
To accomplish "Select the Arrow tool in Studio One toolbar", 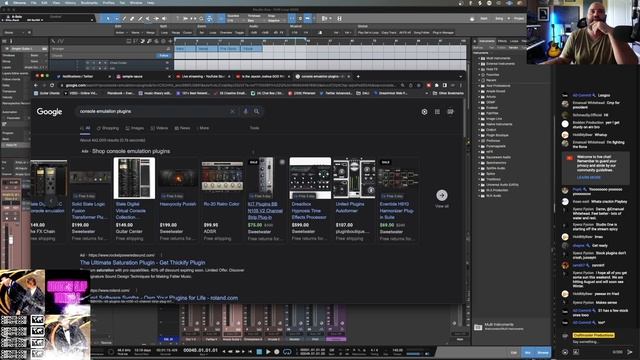I will click(108, 18).
